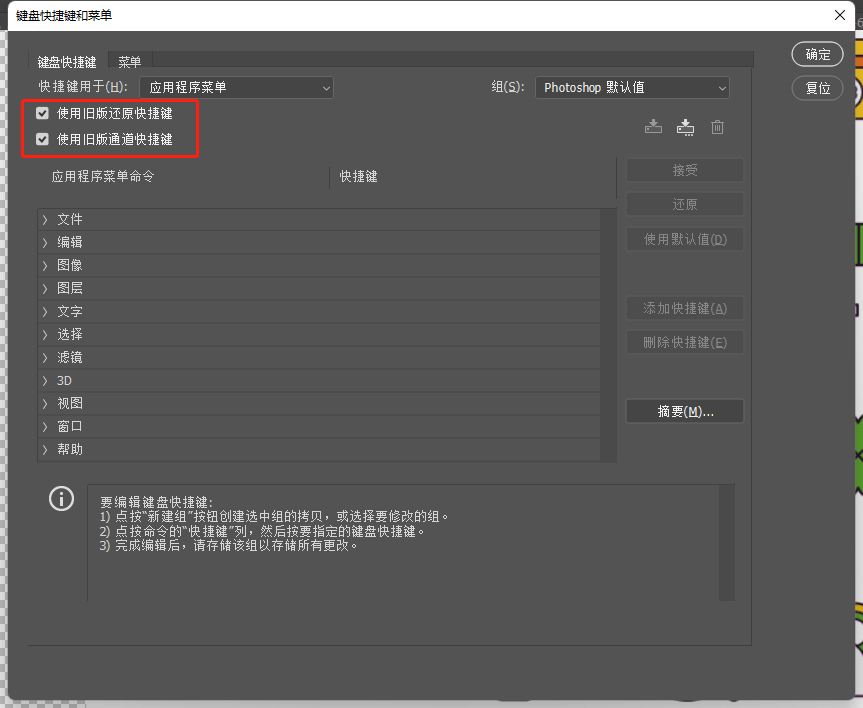Image resolution: width=863 pixels, height=708 pixels.
Task: Click the 复位 button
Action: click(817, 88)
